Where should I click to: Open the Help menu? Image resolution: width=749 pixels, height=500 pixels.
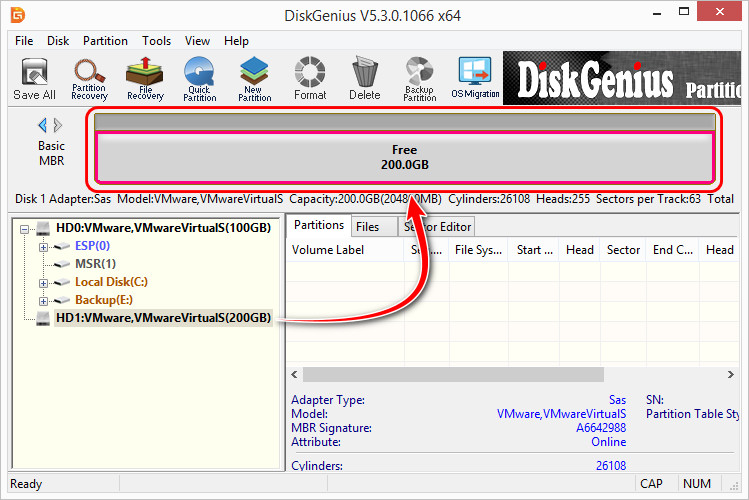coord(236,41)
